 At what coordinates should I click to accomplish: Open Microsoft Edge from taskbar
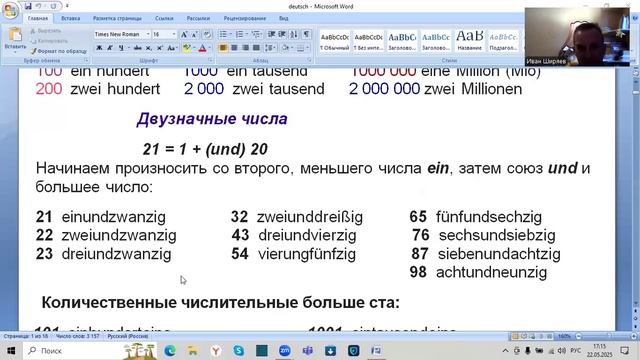pyautogui.click(x=170, y=351)
